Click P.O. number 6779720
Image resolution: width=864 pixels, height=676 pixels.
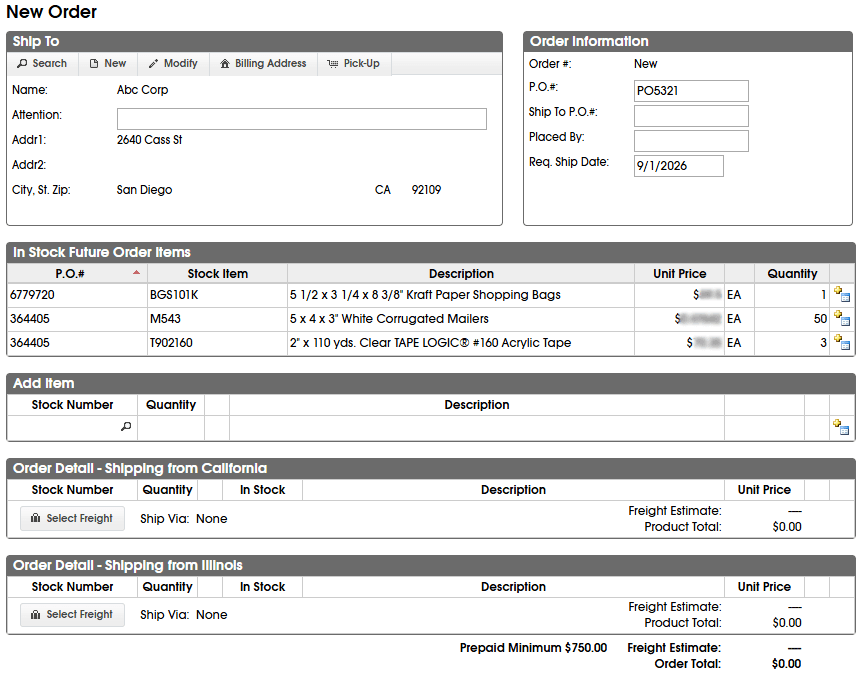click(32, 295)
